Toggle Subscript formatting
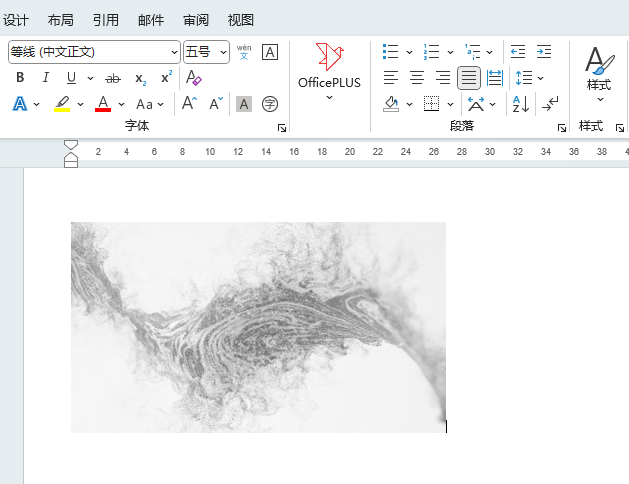The height and width of the screenshot is (484, 629). 140,78
